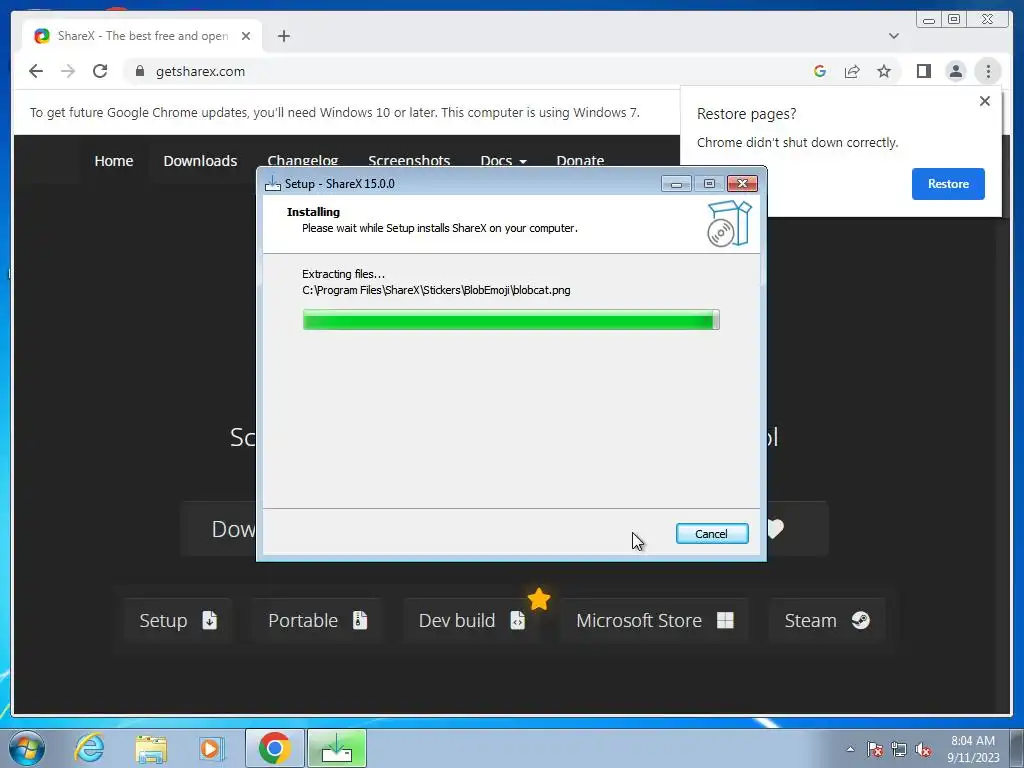Launch Internet Explorer from taskbar
1024x768 pixels.
pos(89,748)
